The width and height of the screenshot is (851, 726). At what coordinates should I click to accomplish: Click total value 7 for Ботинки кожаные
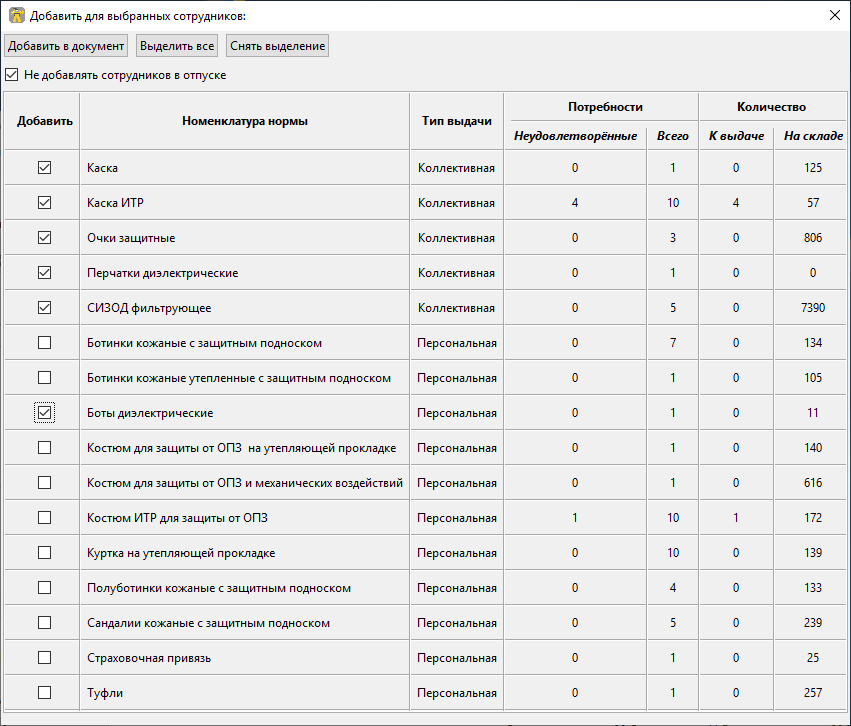[672, 342]
